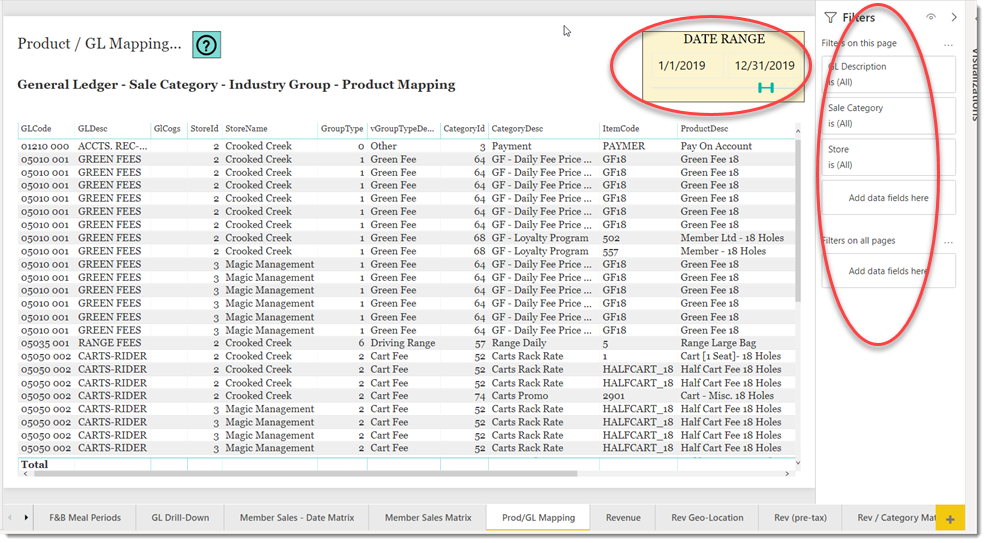Sort by StoreId column header
This screenshot has width=986, height=543.
[x=204, y=129]
